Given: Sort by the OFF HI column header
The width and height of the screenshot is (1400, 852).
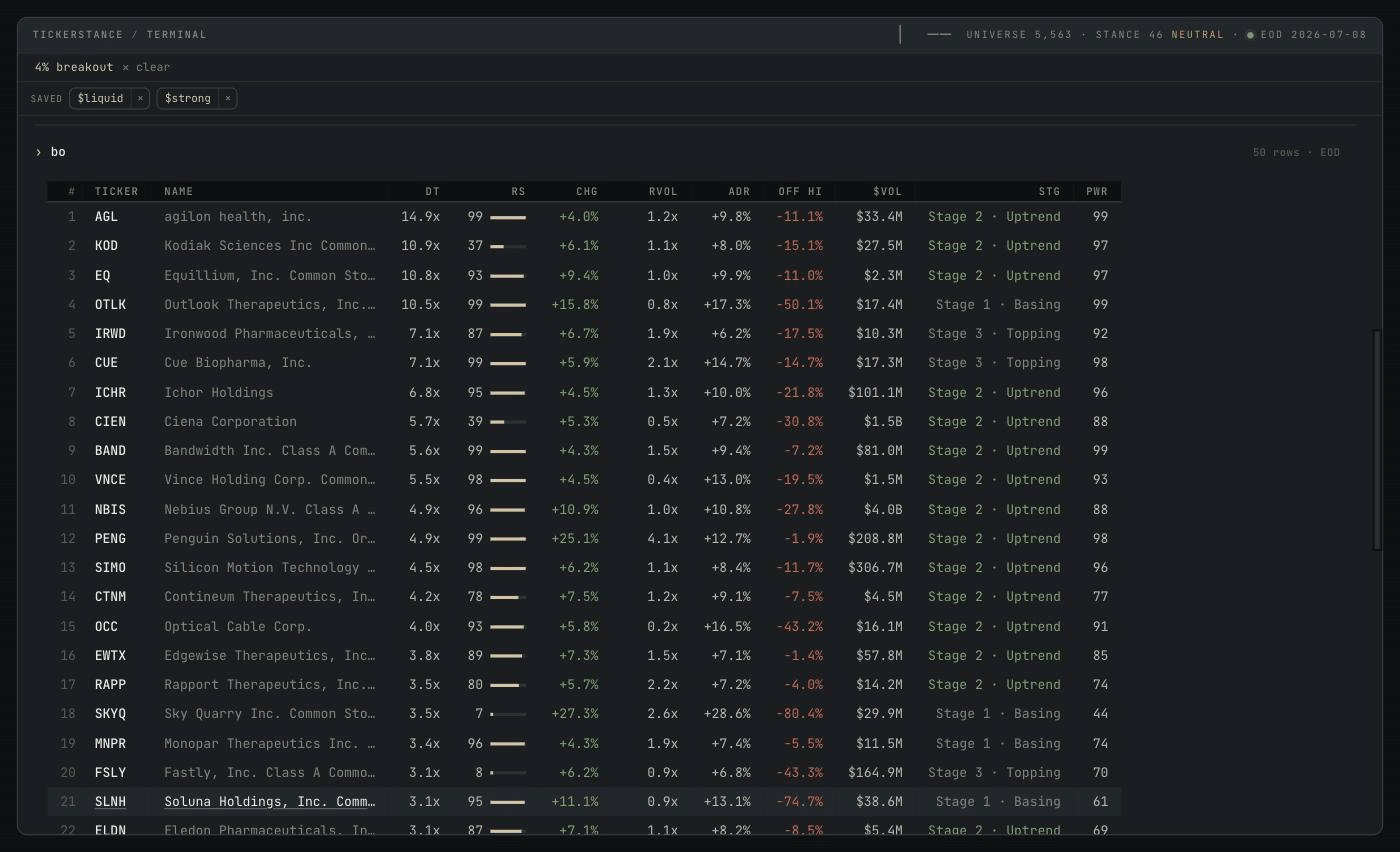Looking at the screenshot, I should [x=800, y=191].
